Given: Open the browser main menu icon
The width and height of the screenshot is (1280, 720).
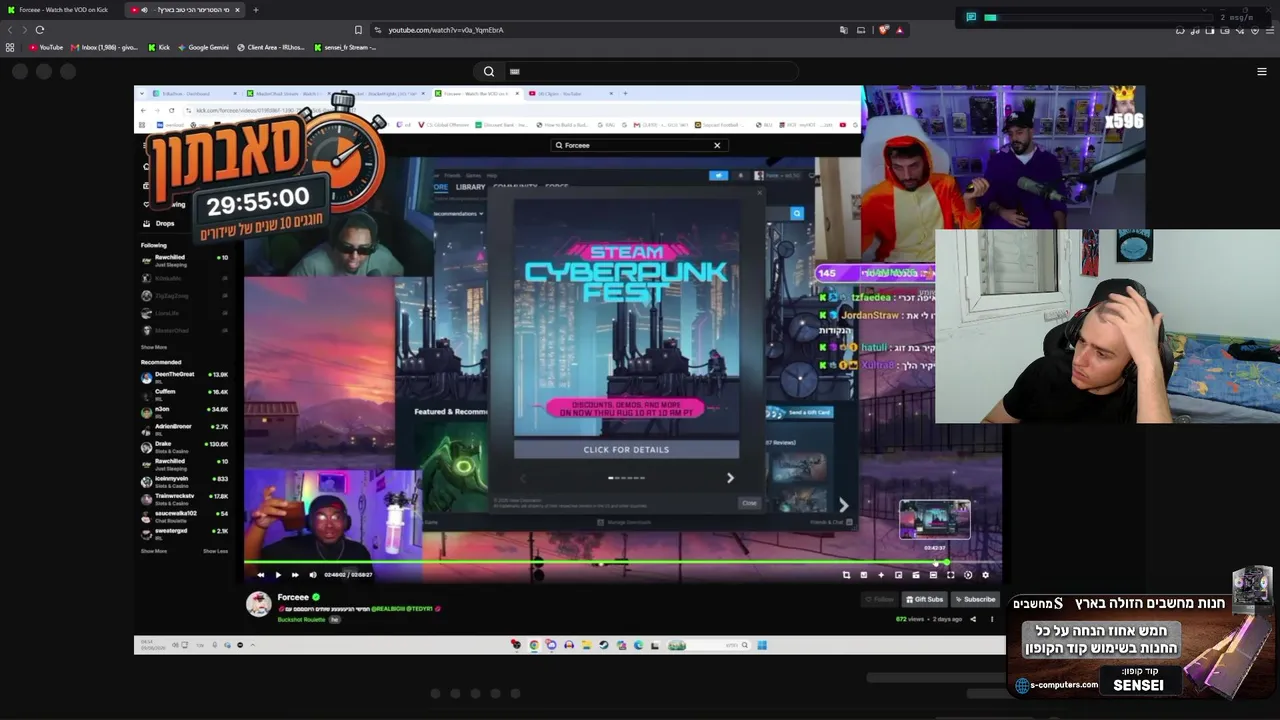Looking at the screenshot, I should pos(1271,30).
